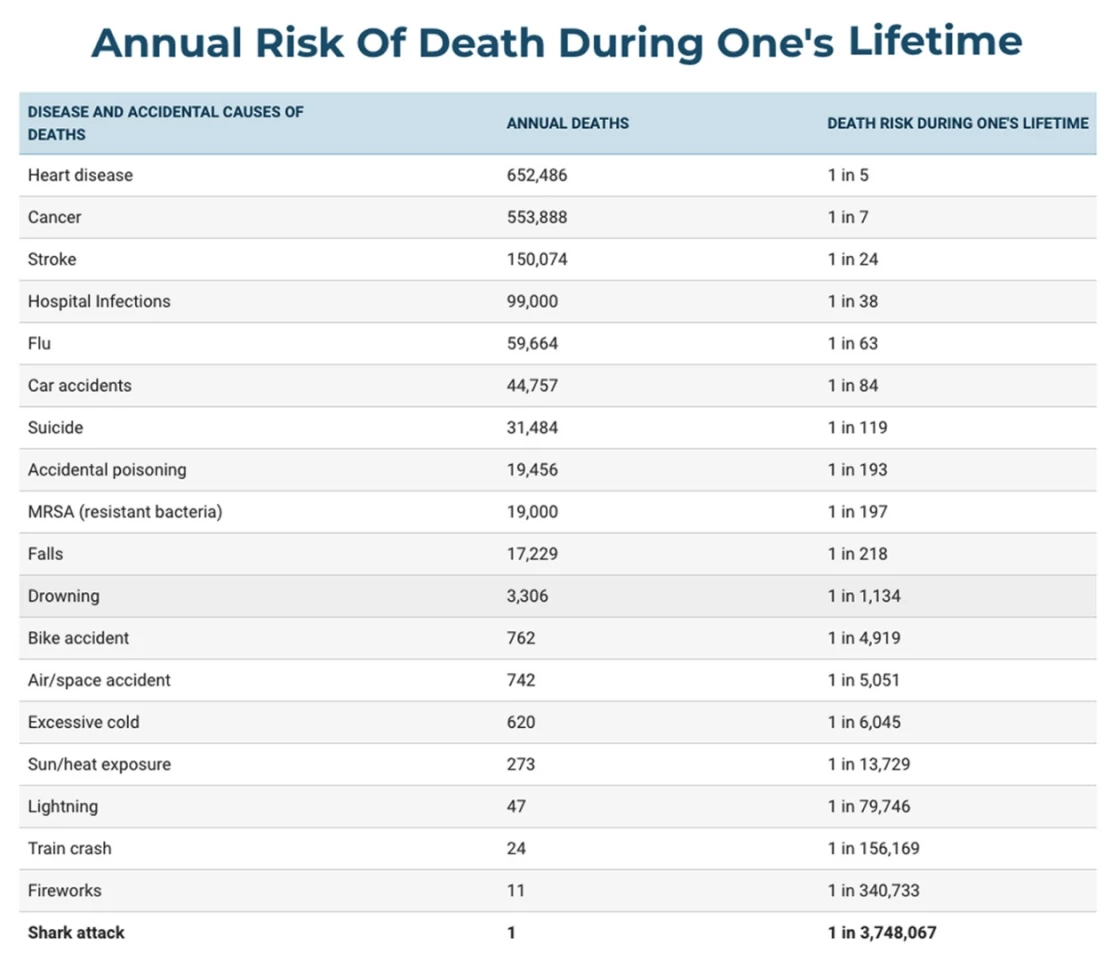Select the "Air/space accident" row label
This screenshot has width=1112, height=960.
99,679
